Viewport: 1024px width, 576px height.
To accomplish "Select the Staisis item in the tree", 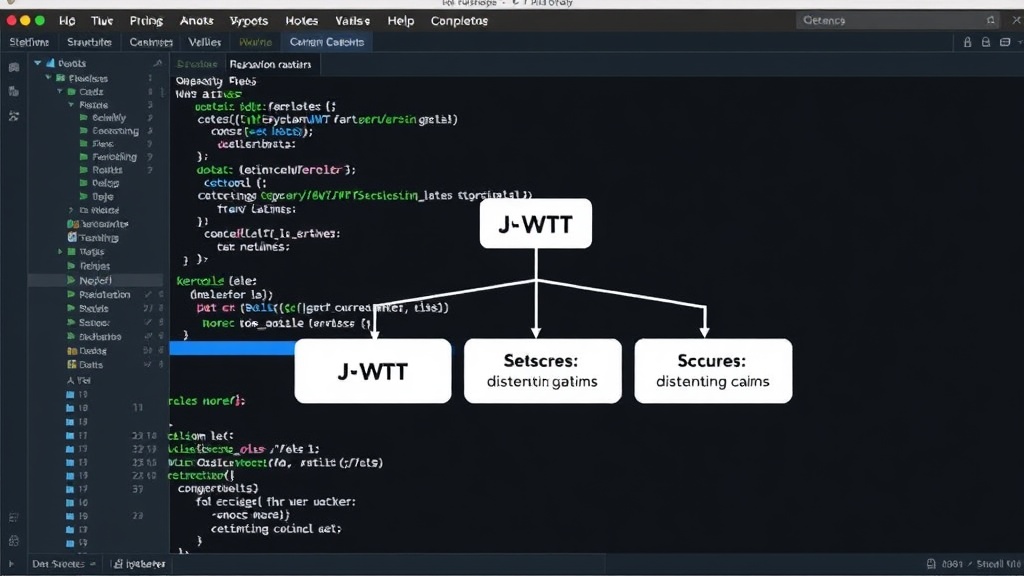I will [x=93, y=308].
